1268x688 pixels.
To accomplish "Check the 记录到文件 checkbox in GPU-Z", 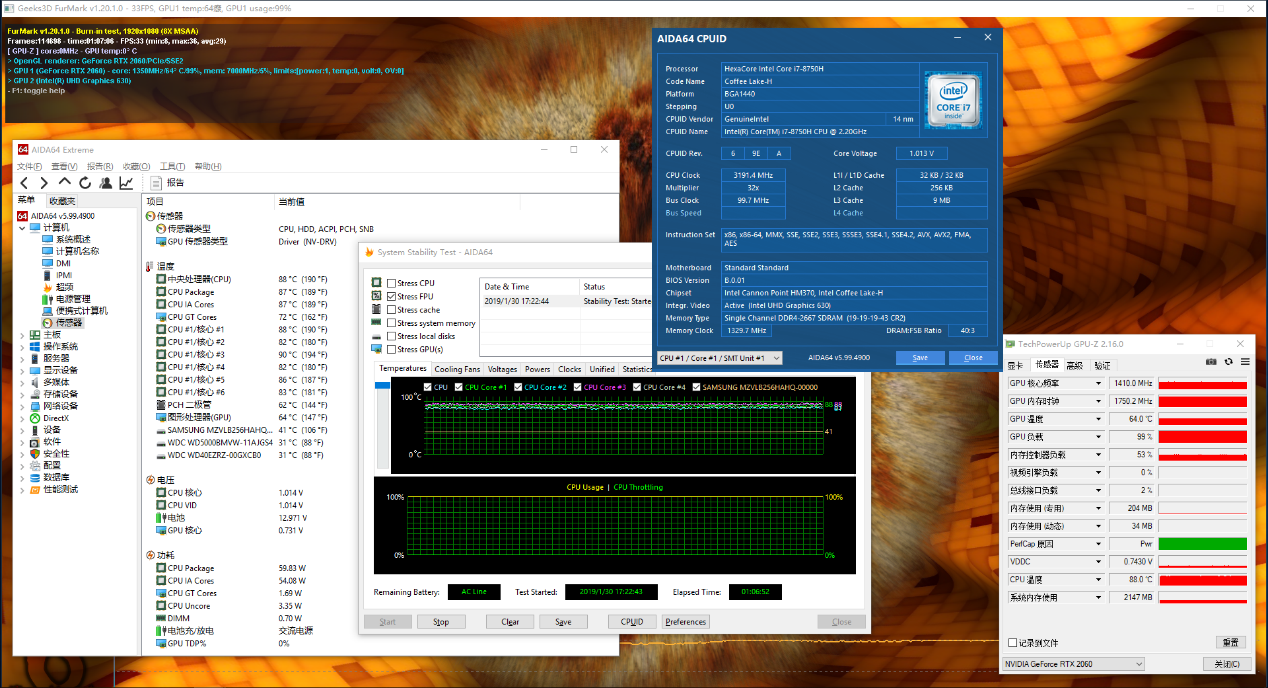I will coord(1013,642).
